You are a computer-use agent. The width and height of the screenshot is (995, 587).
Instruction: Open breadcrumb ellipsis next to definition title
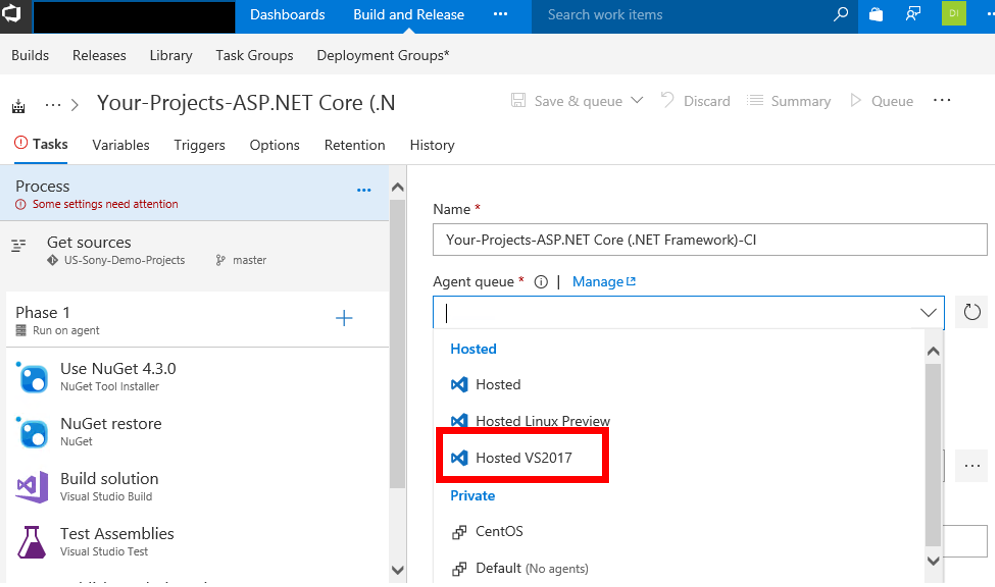tap(53, 105)
